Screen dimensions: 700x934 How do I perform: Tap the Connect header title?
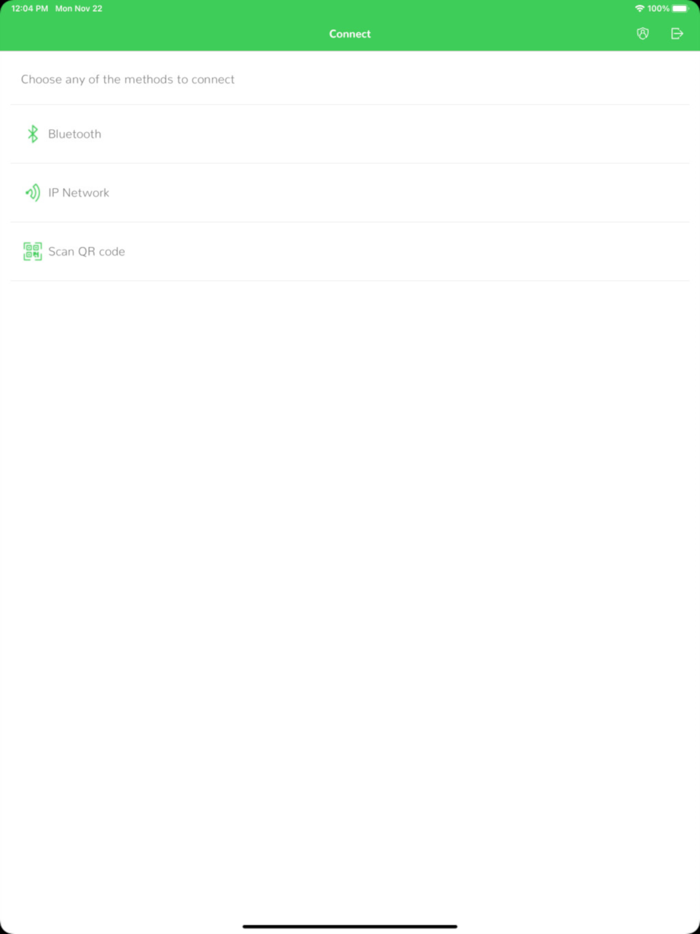pos(350,34)
